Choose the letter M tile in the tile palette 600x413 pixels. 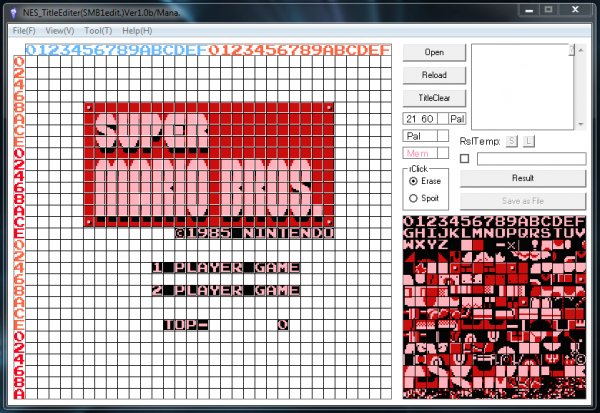point(478,233)
